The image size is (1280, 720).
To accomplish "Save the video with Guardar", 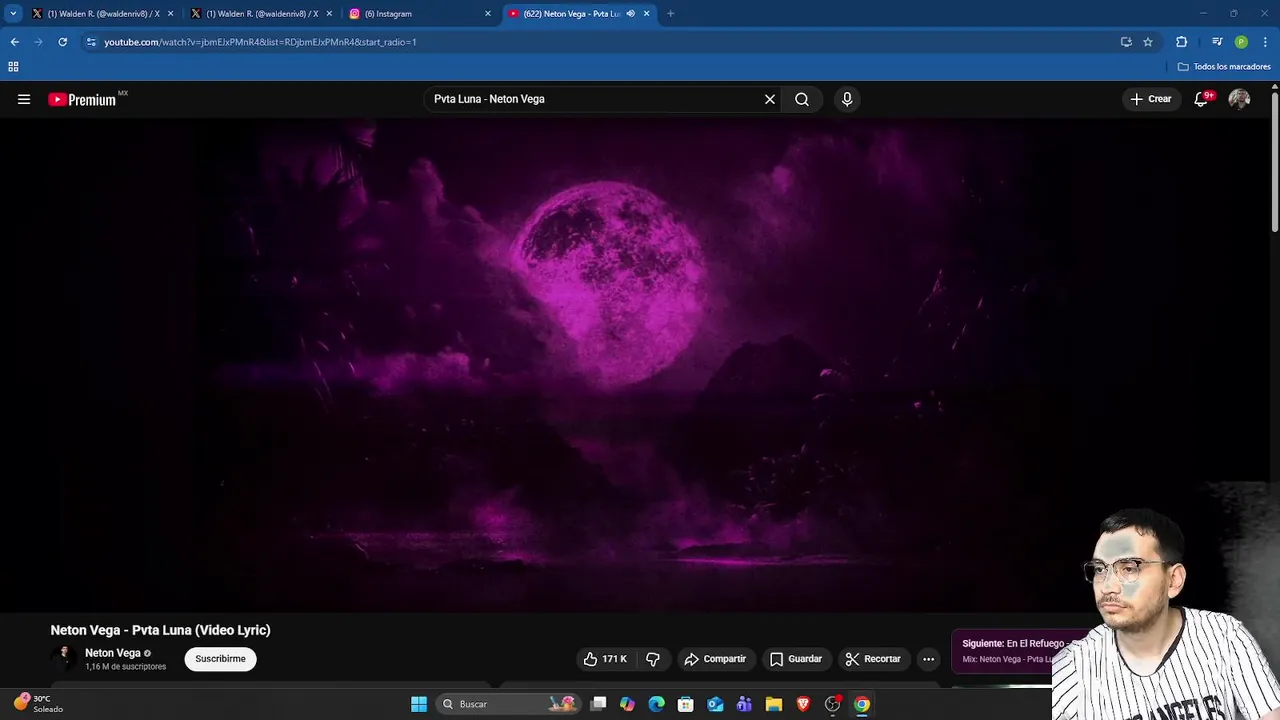I will 796,659.
